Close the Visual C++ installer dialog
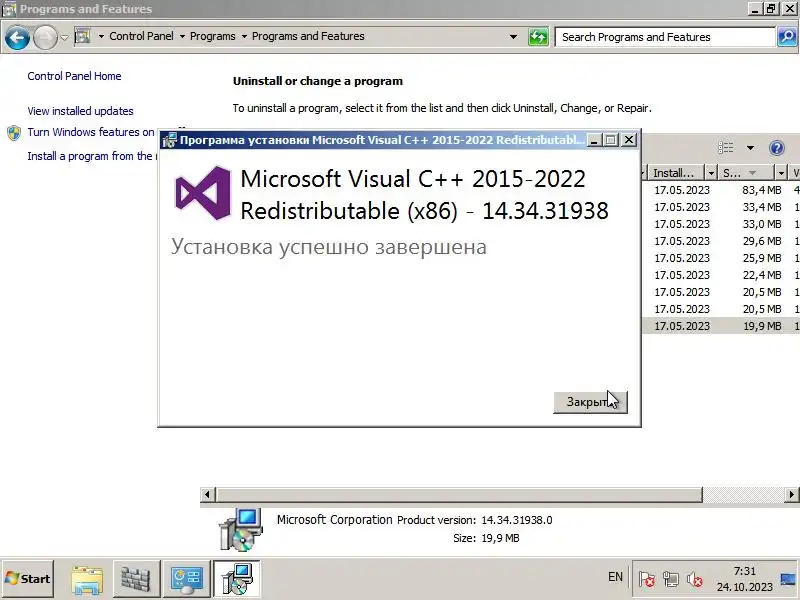The width and height of the screenshot is (800, 600). point(630,140)
